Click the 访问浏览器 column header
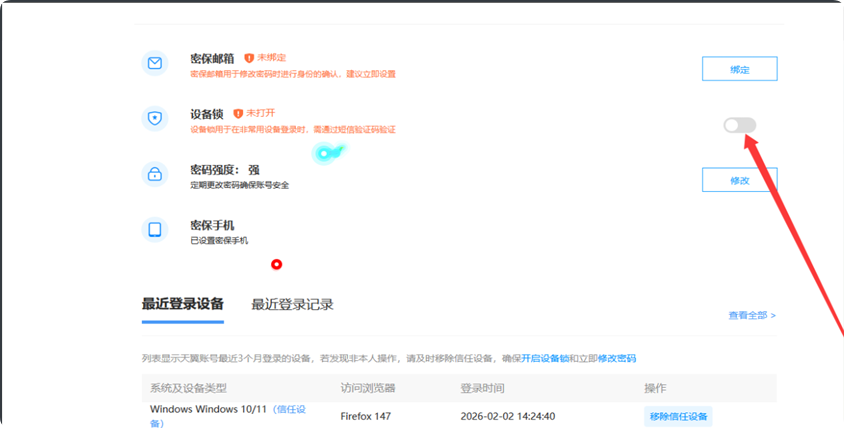This screenshot has width=844, height=428. coord(368,388)
